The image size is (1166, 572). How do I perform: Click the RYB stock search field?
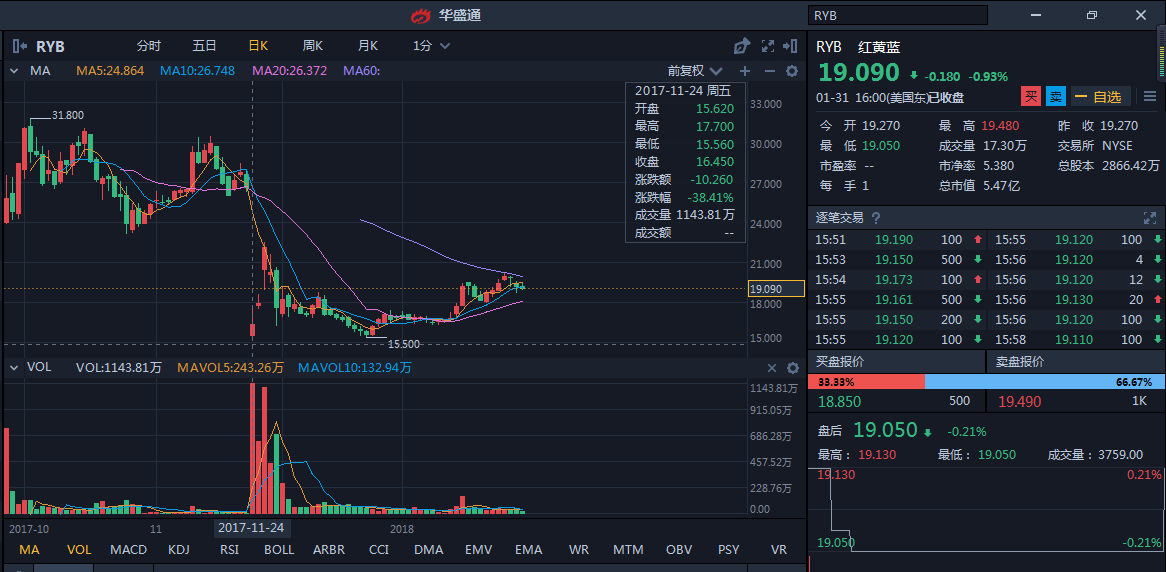897,15
